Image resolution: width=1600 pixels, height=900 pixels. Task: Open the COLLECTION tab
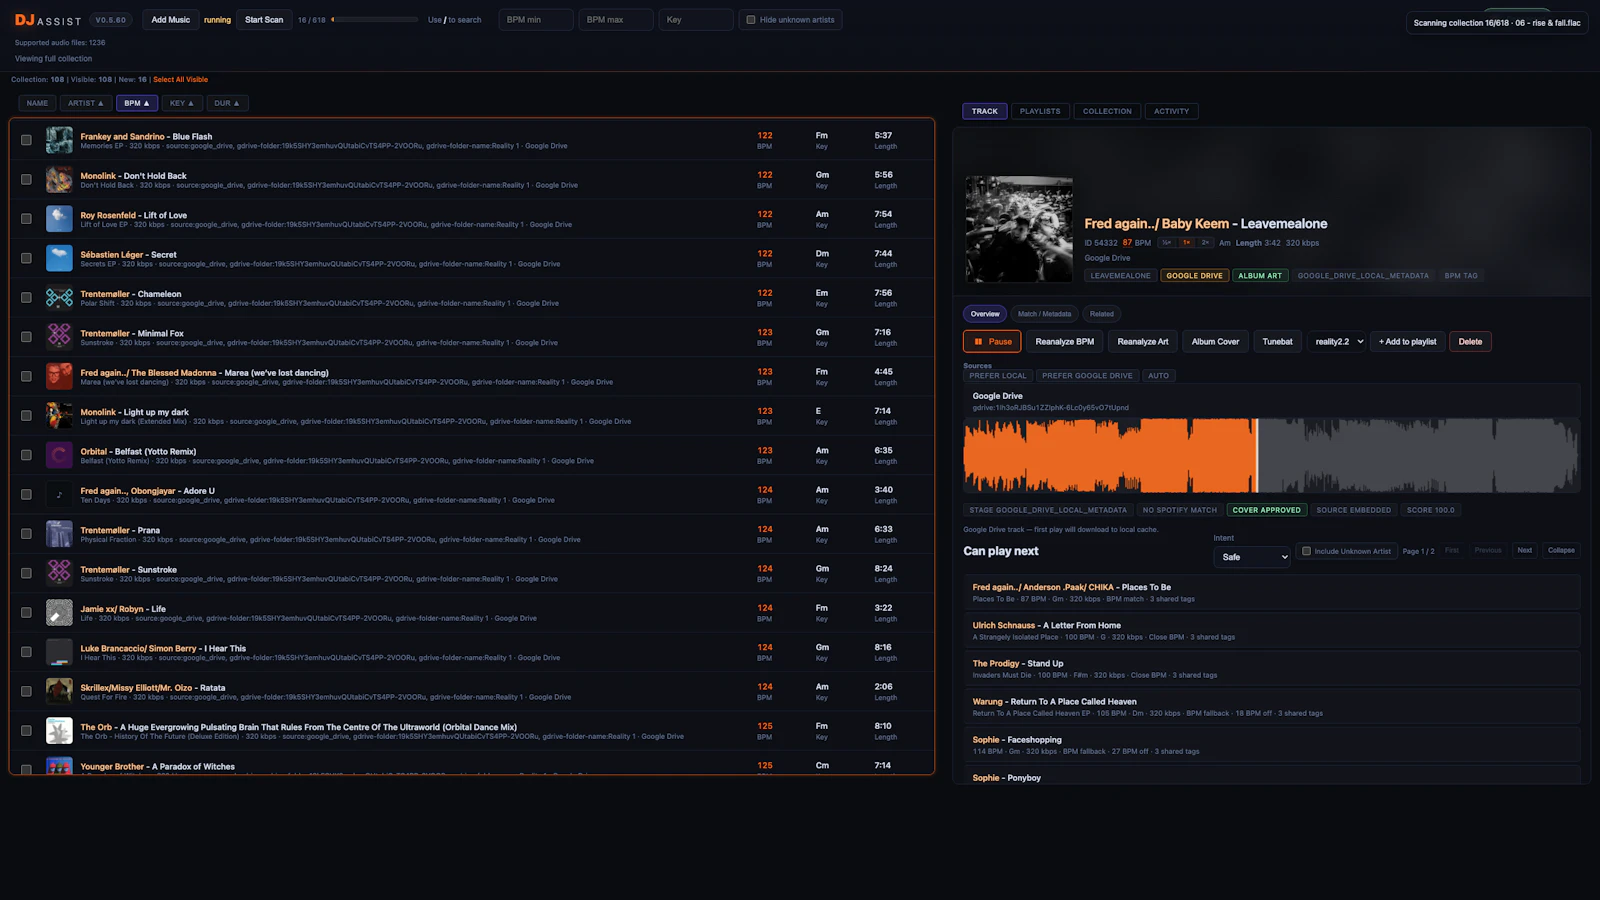1107,111
